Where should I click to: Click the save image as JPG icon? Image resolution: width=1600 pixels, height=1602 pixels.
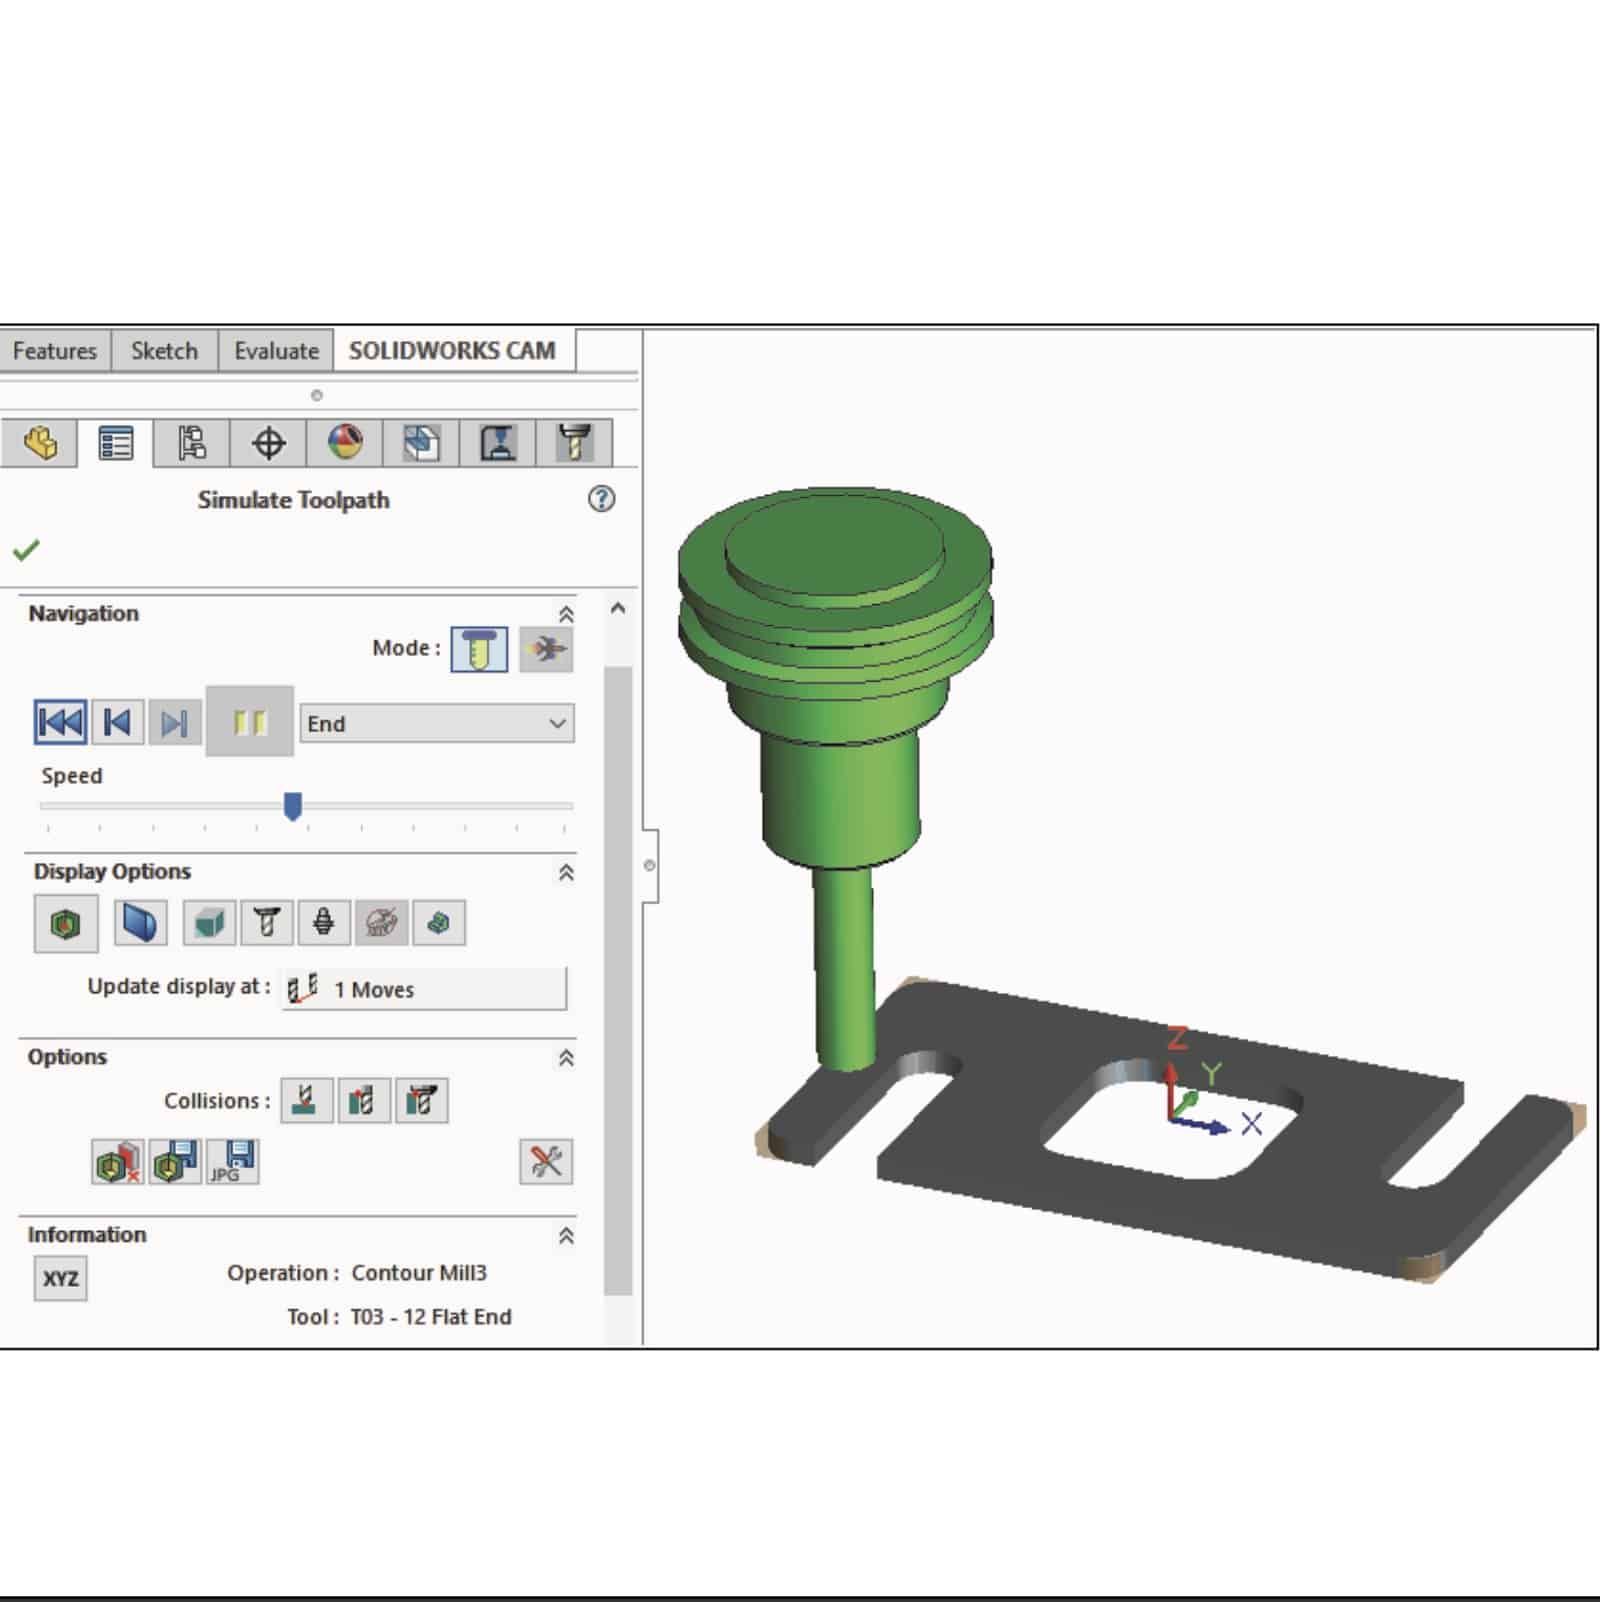pos(233,1161)
